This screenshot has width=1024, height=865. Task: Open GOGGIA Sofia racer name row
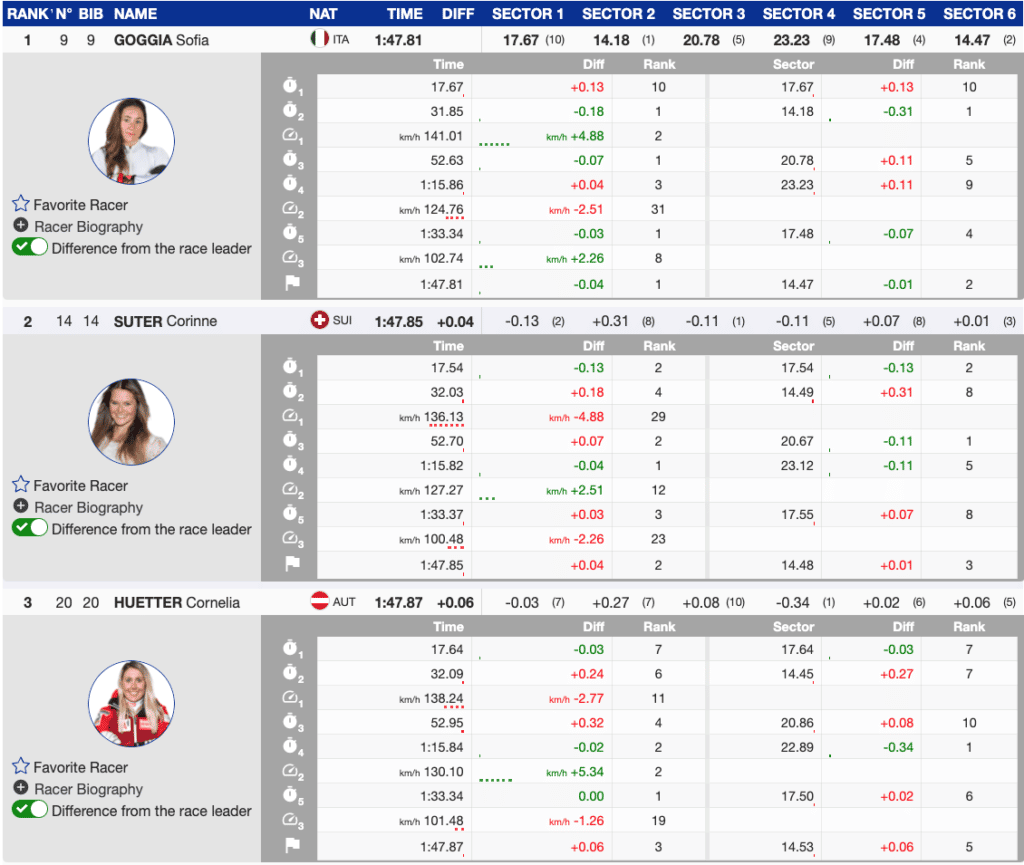click(x=161, y=40)
